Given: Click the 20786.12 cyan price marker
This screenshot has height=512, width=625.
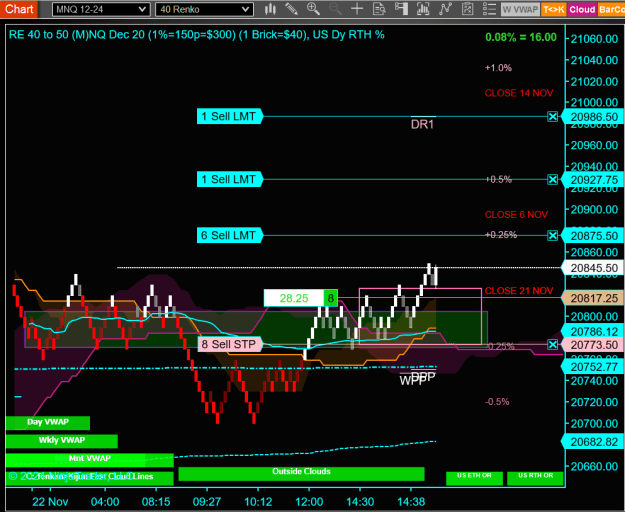Looking at the screenshot, I should tap(594, 331).
